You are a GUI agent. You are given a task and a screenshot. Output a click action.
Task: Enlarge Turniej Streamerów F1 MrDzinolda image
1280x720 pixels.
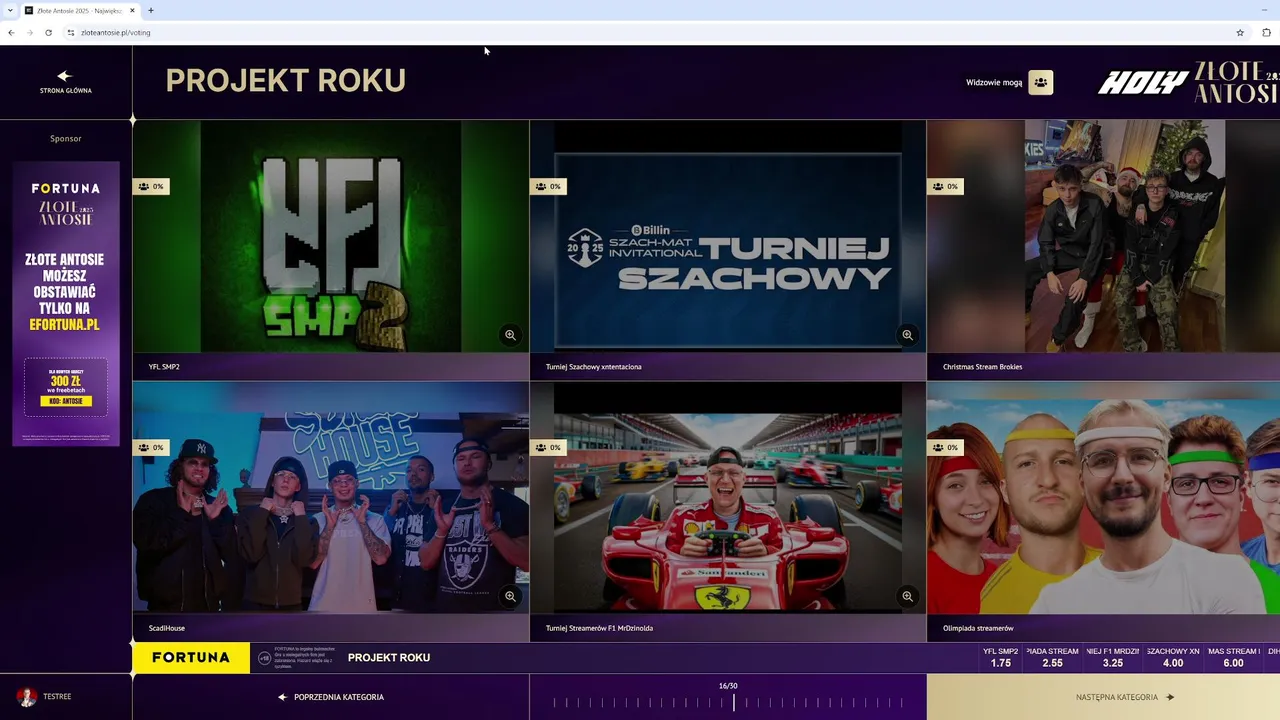pyautogui.click(x=907, y=596)
